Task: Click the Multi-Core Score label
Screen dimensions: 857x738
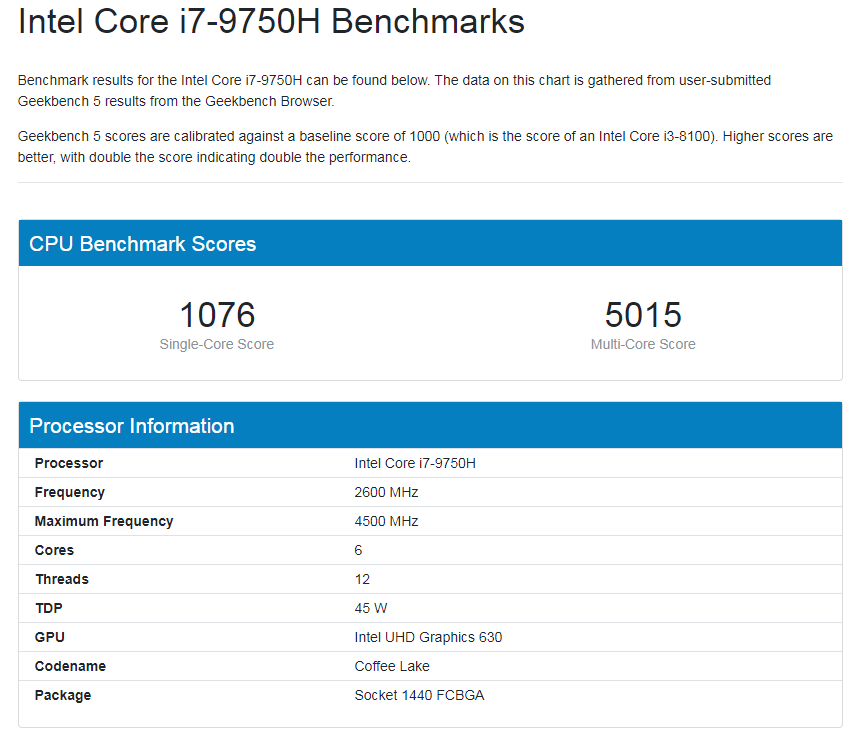Action: (x=643, y=344)
